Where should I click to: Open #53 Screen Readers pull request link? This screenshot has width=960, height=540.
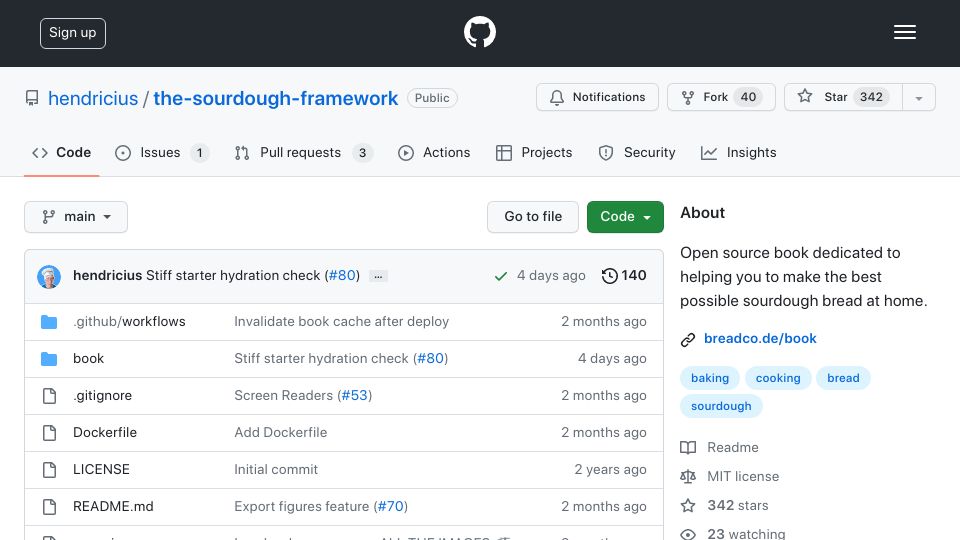coord(354,396)
